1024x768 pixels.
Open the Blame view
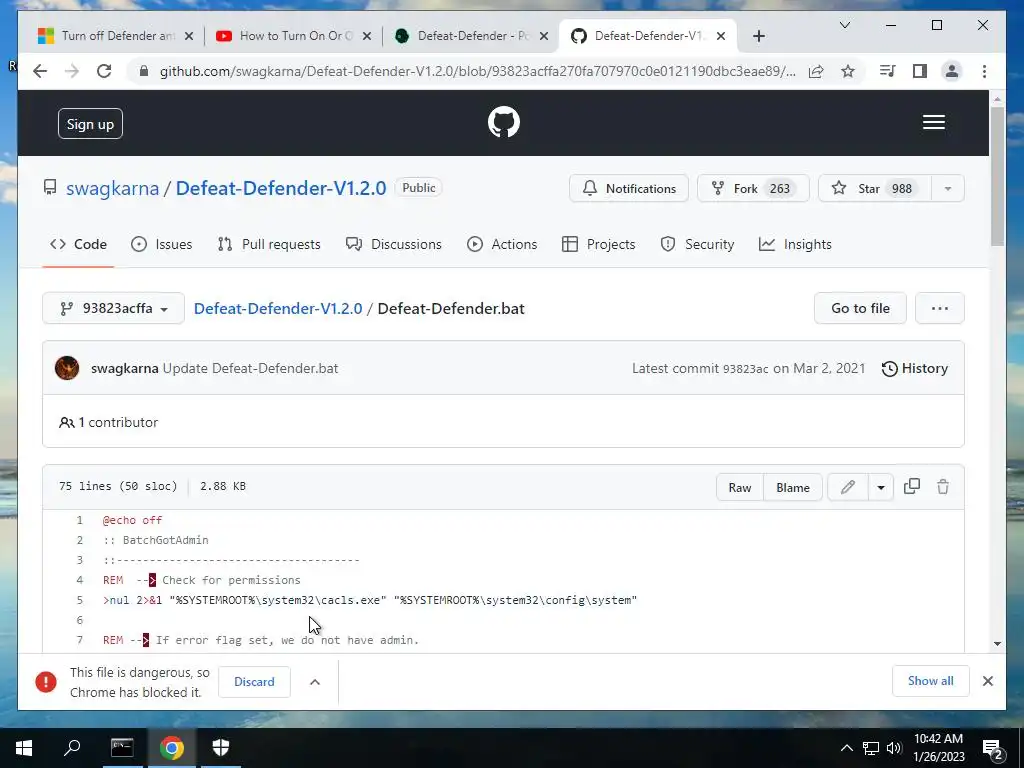coord(793,487)
